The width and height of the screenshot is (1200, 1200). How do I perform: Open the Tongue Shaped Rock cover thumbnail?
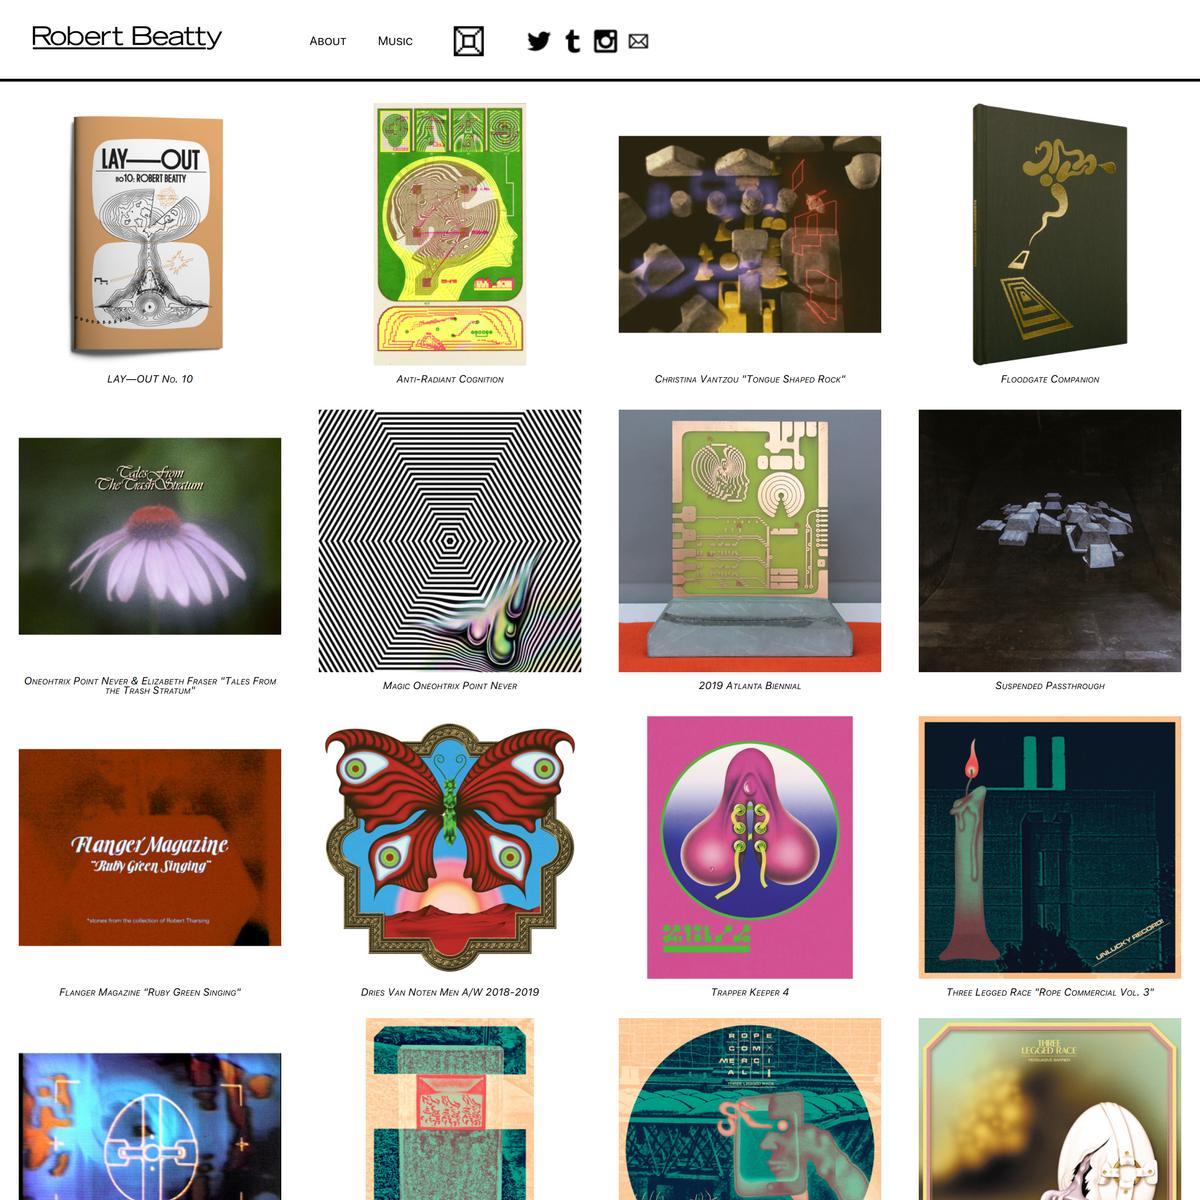(x=750, y=234)
